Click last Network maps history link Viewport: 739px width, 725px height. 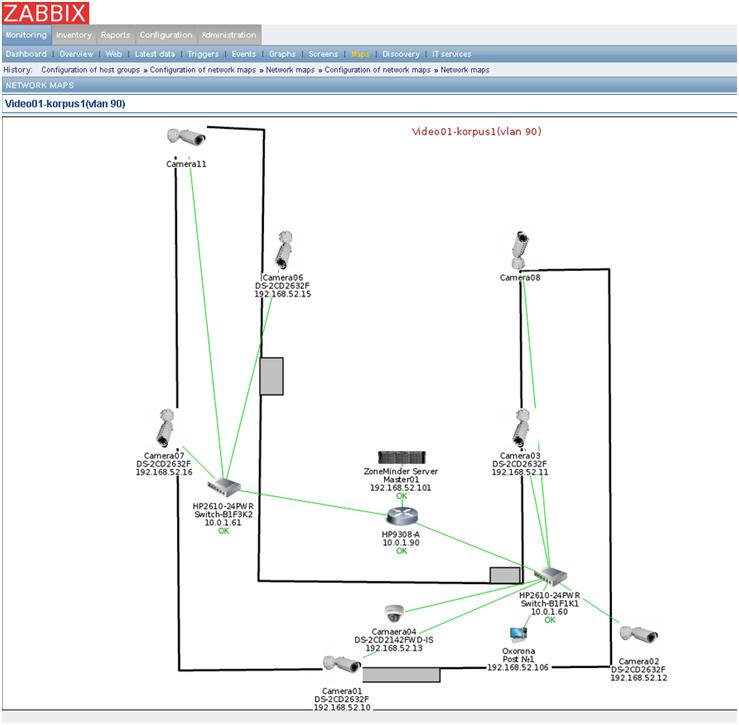click(465, 70)
